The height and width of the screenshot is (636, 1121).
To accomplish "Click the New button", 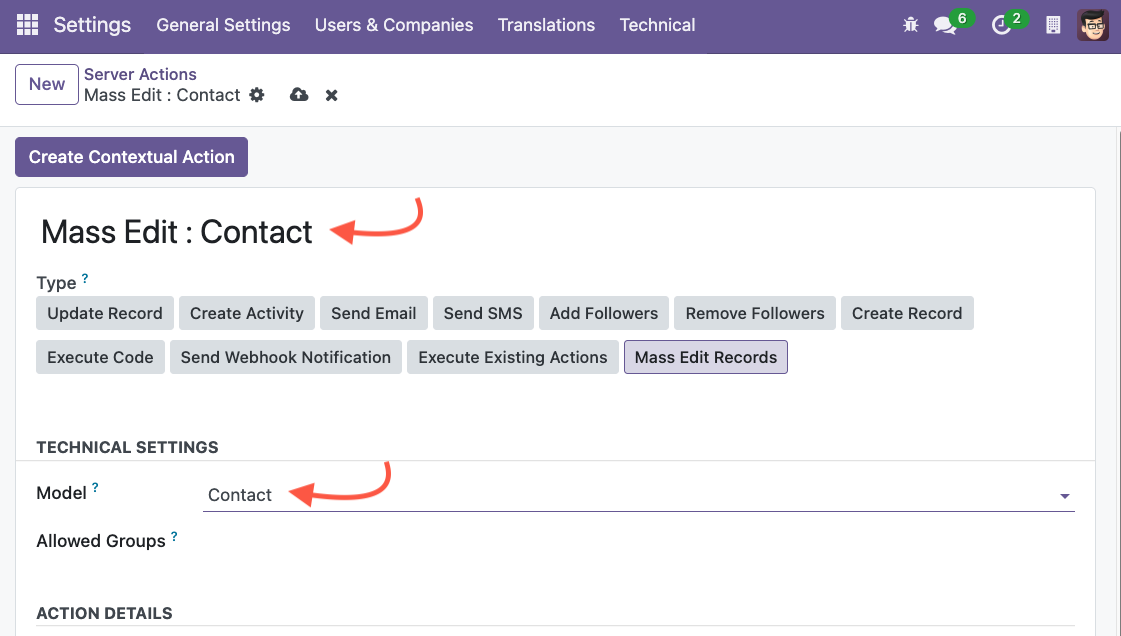I will 46,84.
